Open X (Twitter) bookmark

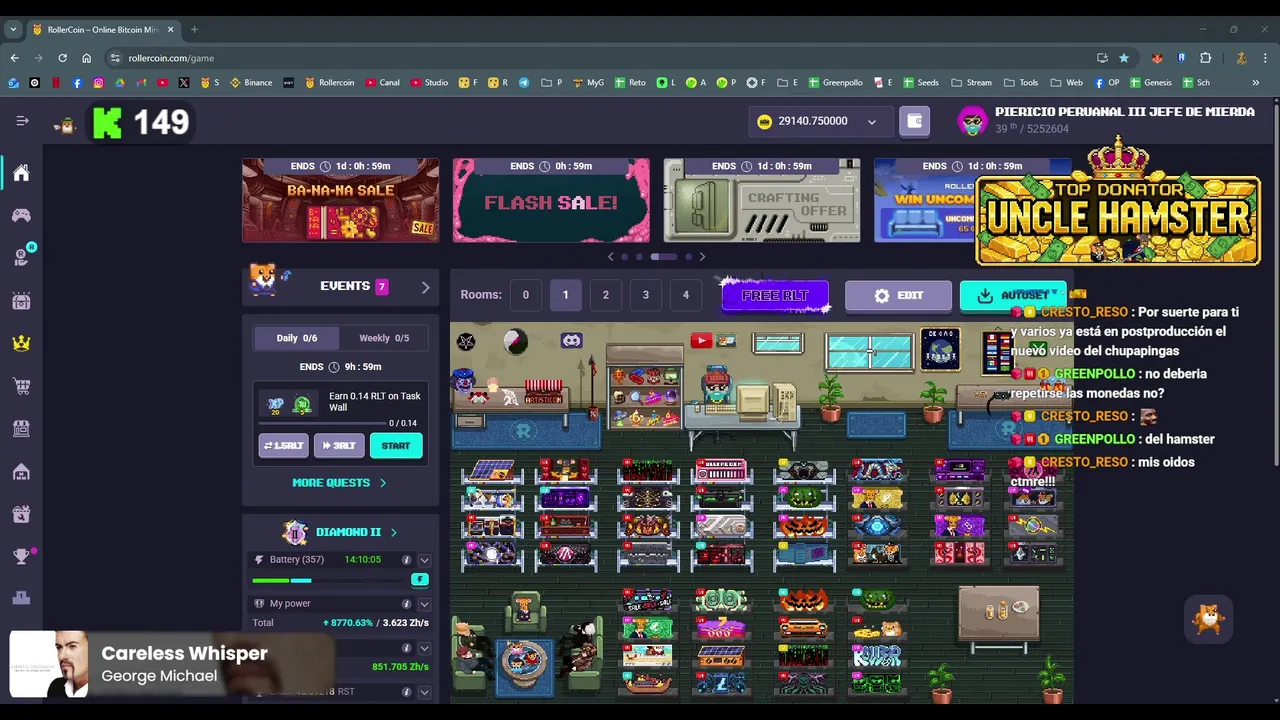pos(183,82)
